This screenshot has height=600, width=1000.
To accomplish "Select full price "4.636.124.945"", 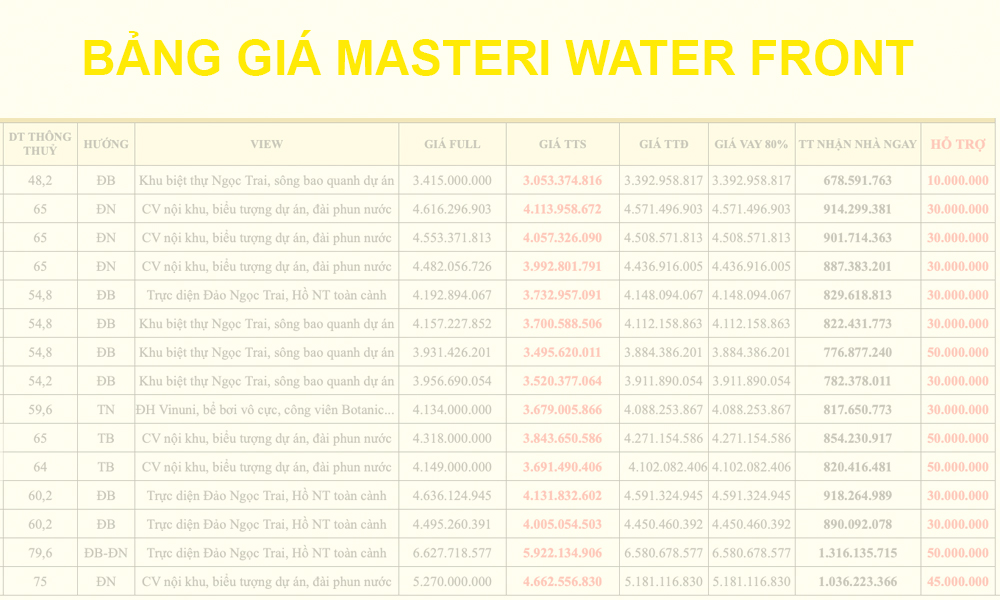I will [x=452, y=496].
